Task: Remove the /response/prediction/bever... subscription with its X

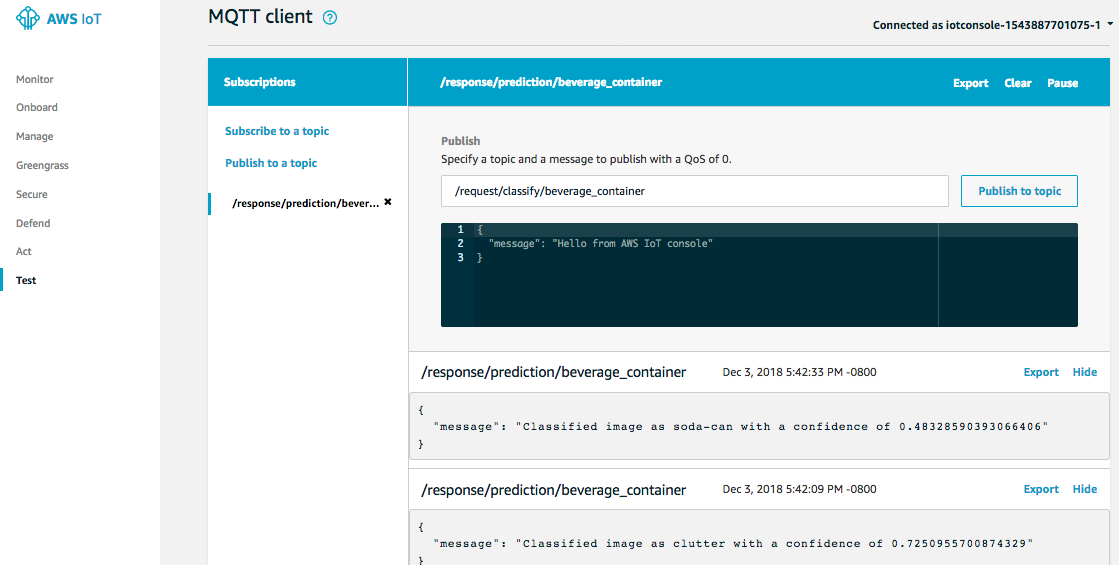Action: click(388, 202)
